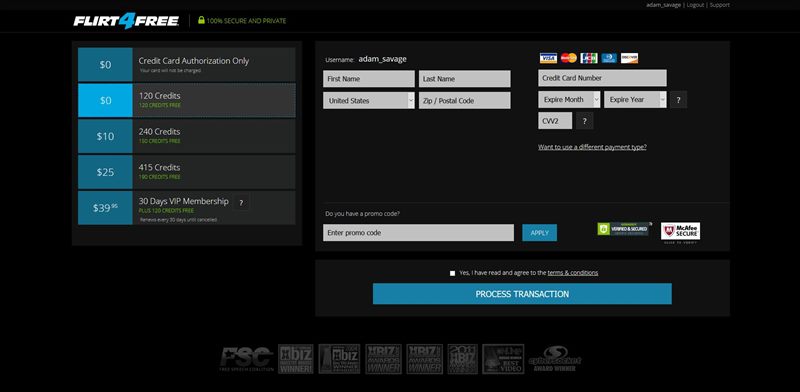Check the terms & conditions agreement box

coord(452,273)
